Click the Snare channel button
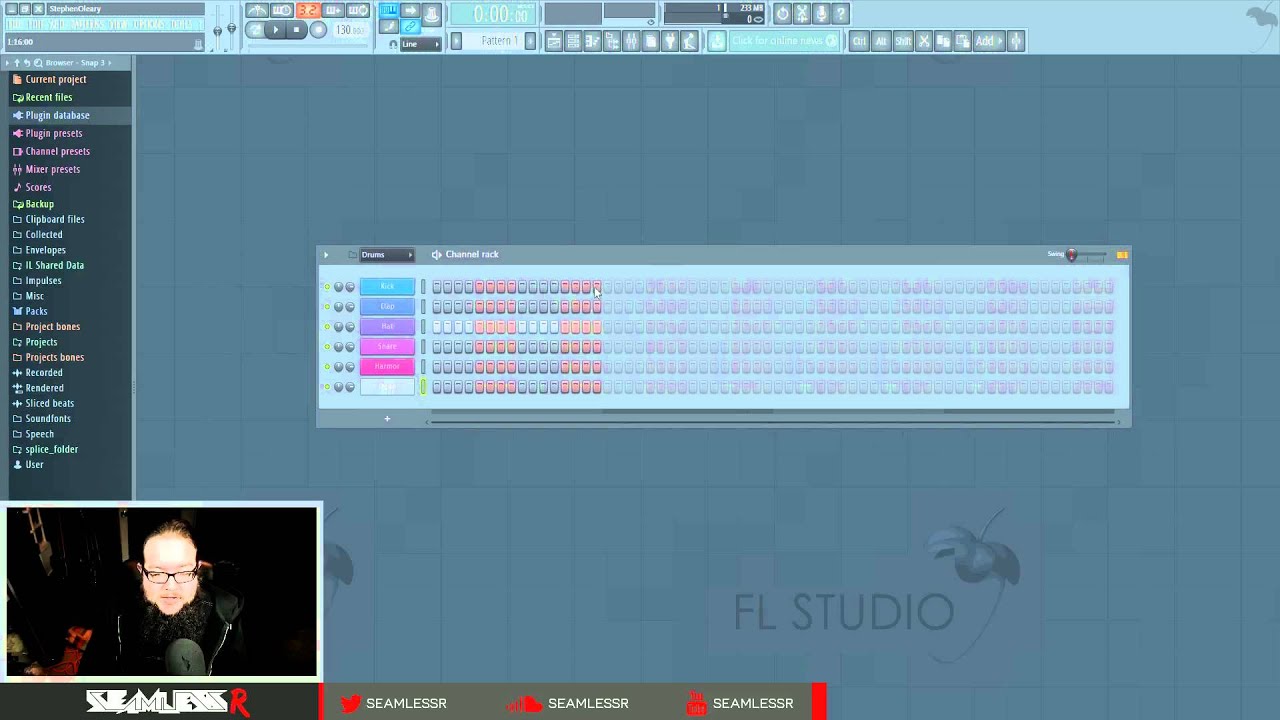 click(x=387, y=347)
